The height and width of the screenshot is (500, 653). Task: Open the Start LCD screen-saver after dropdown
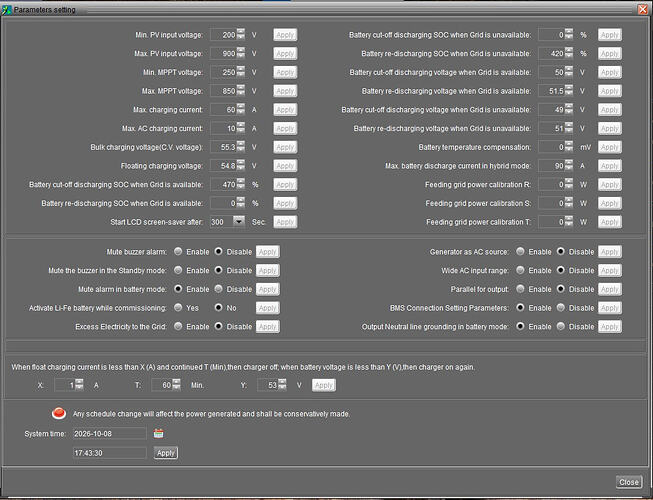[x=239, y=221]
